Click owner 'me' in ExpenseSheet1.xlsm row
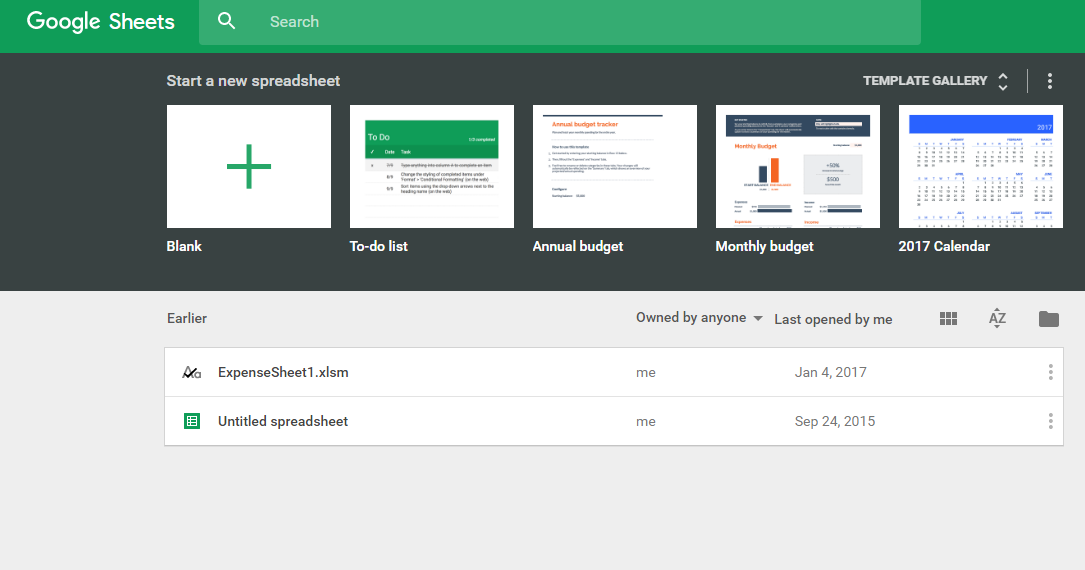This screenshot has width=1085, height=570. pos(646,373)
